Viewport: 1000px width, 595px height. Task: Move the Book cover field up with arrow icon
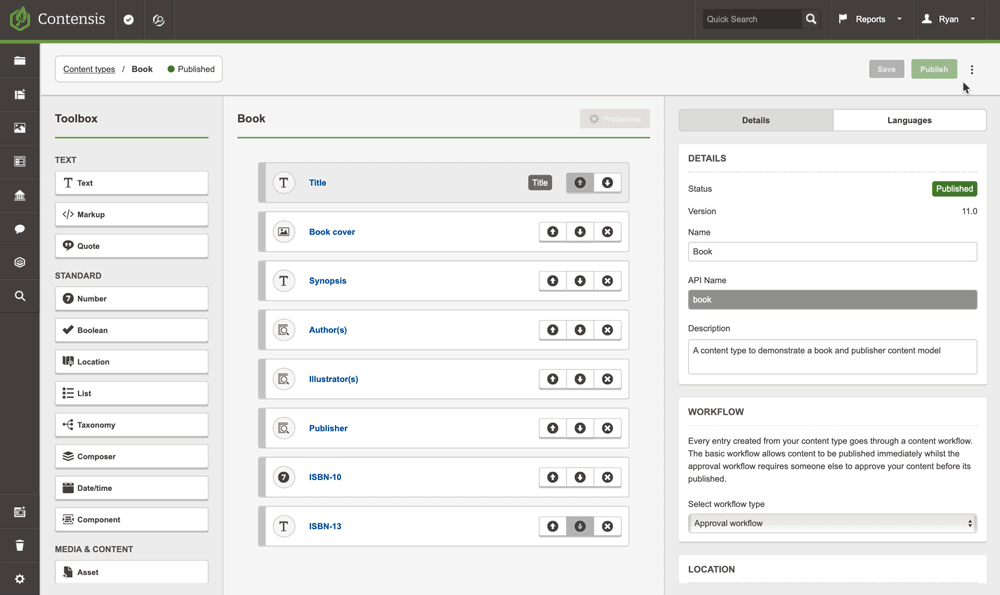click(x=552, y=231)
